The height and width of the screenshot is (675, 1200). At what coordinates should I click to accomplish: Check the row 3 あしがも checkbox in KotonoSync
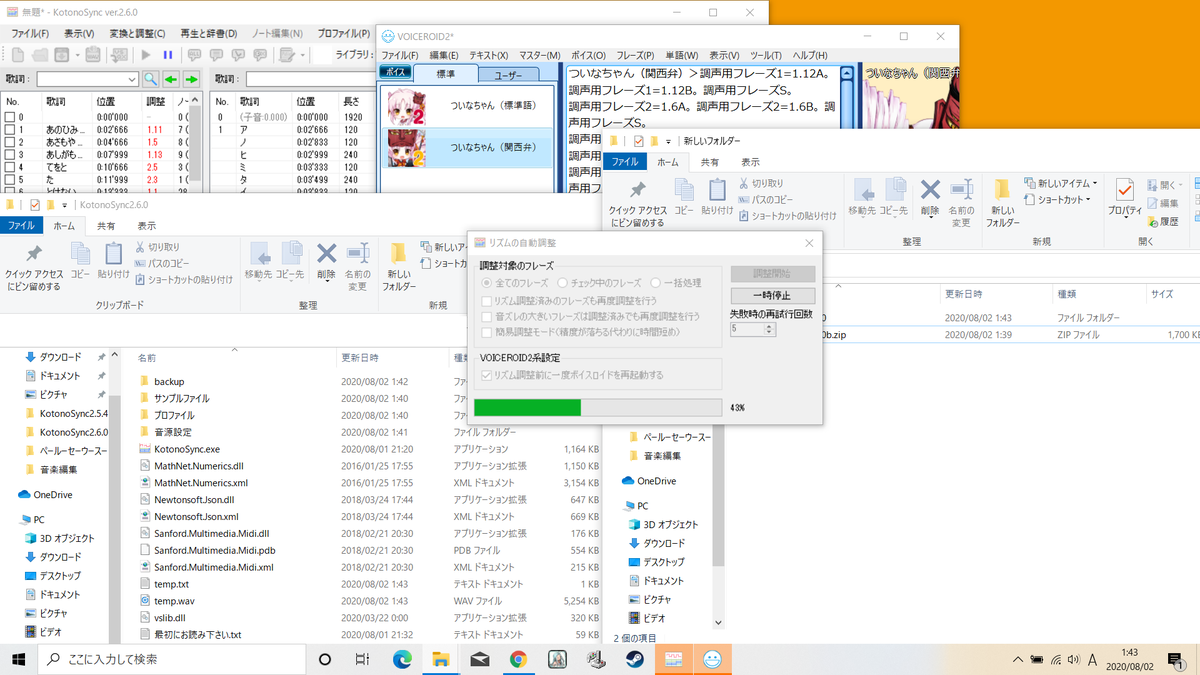(x=10, y=155)
